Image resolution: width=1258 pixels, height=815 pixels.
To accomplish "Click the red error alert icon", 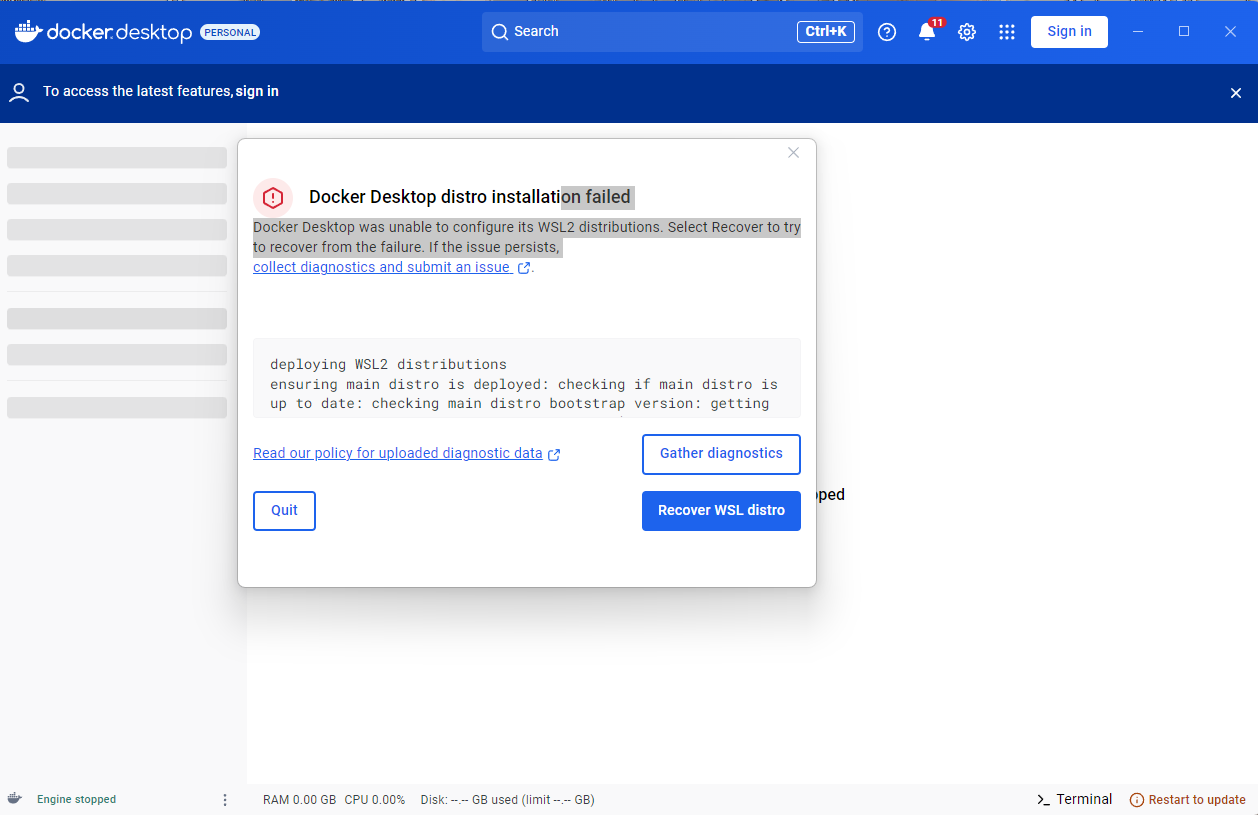I will [273, 198].
